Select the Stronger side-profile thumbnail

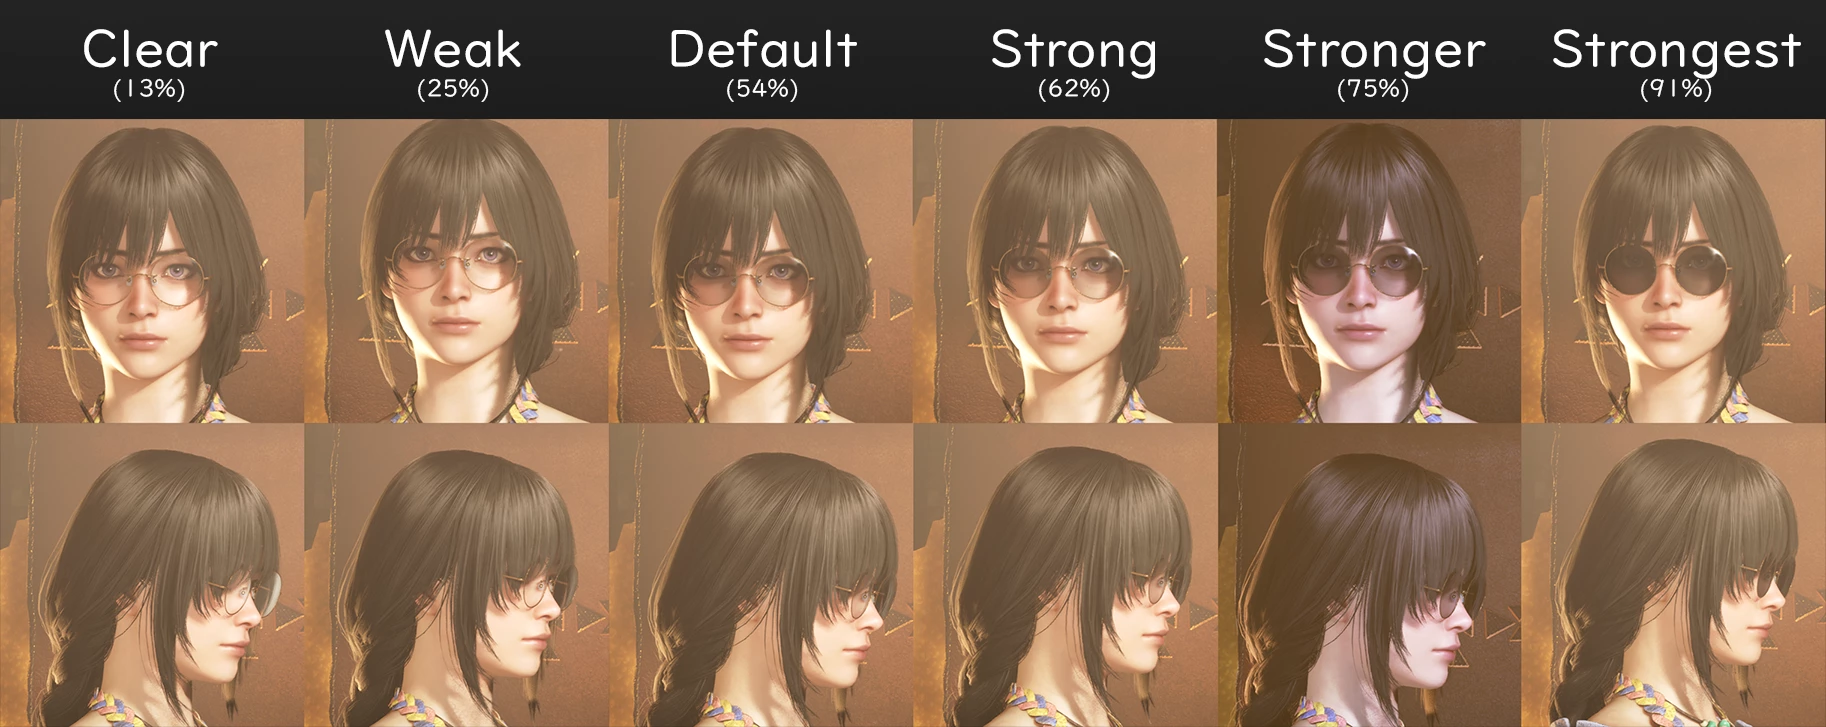click(1369, 575)
